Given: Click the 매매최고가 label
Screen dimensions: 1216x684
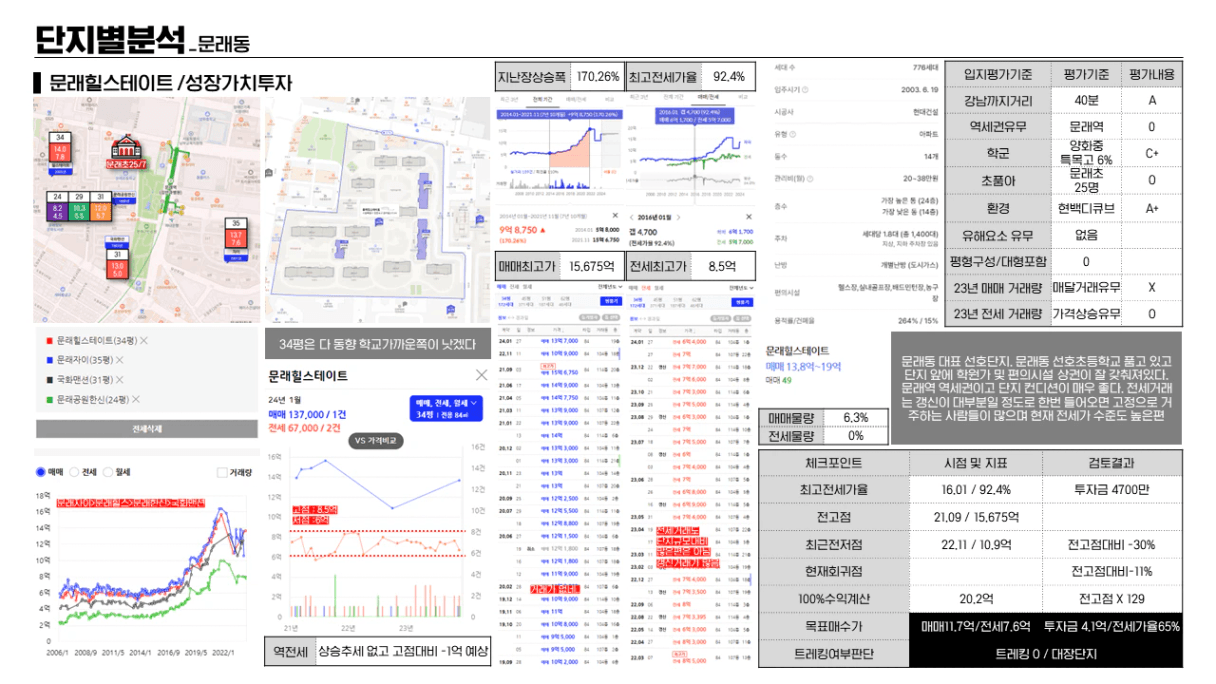Looking at the screenshot, I should click(526, 267).
